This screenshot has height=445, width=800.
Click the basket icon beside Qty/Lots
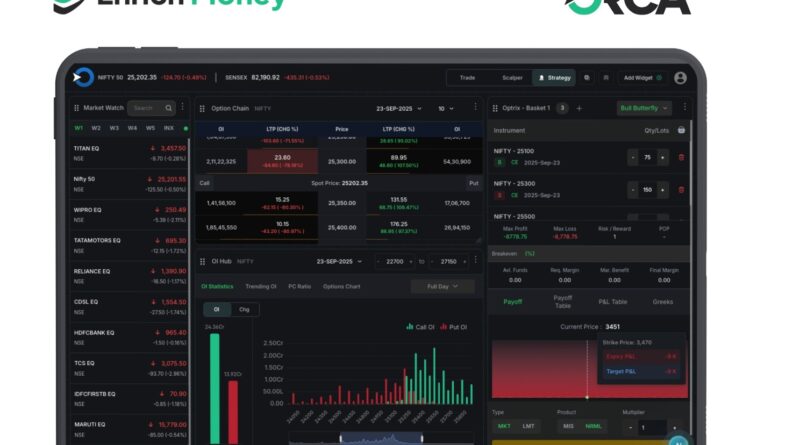681,130
